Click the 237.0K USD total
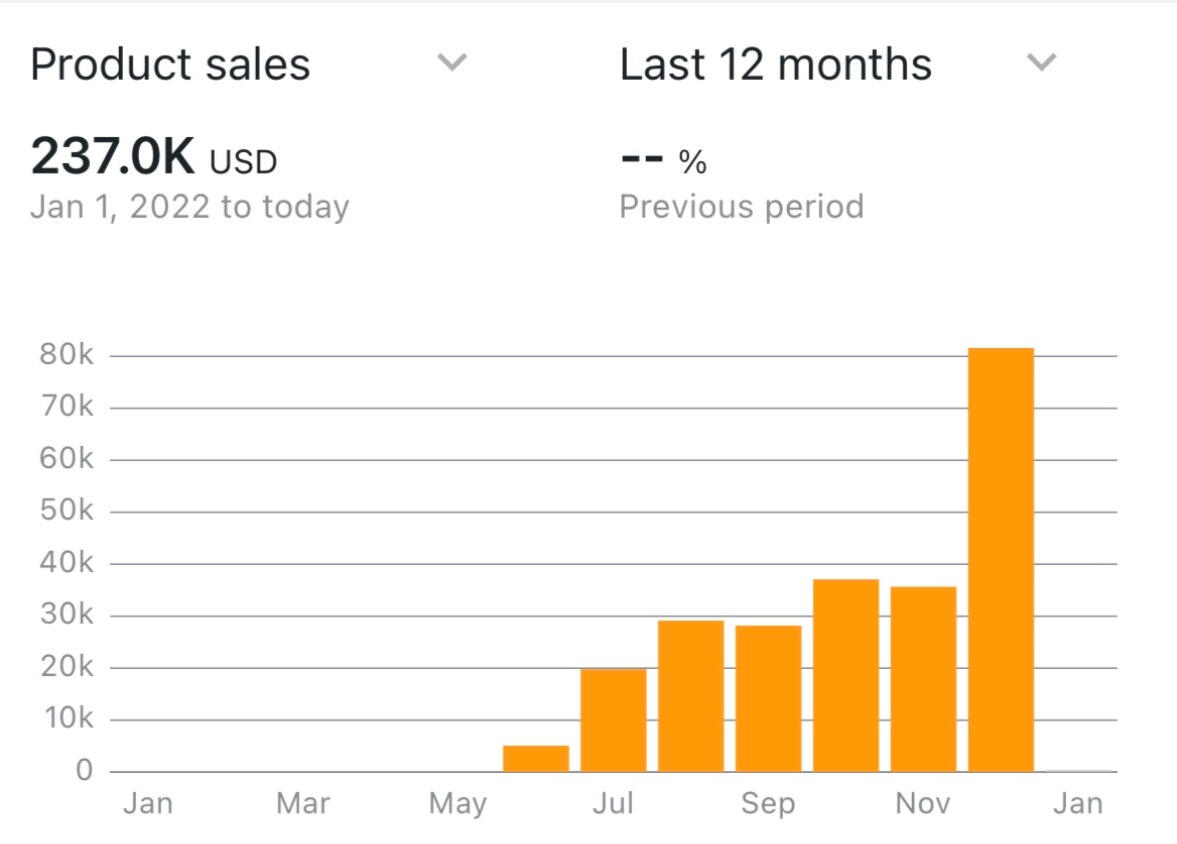 [x=154, y=159]
